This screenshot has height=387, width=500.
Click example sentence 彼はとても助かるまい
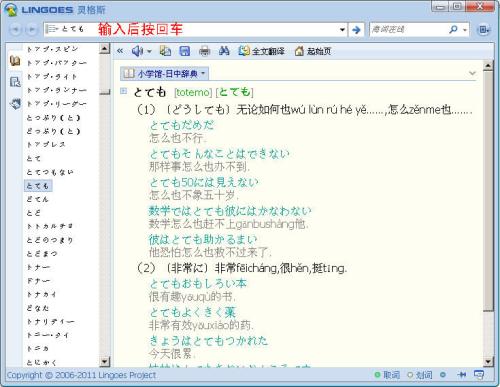point(203,239)
